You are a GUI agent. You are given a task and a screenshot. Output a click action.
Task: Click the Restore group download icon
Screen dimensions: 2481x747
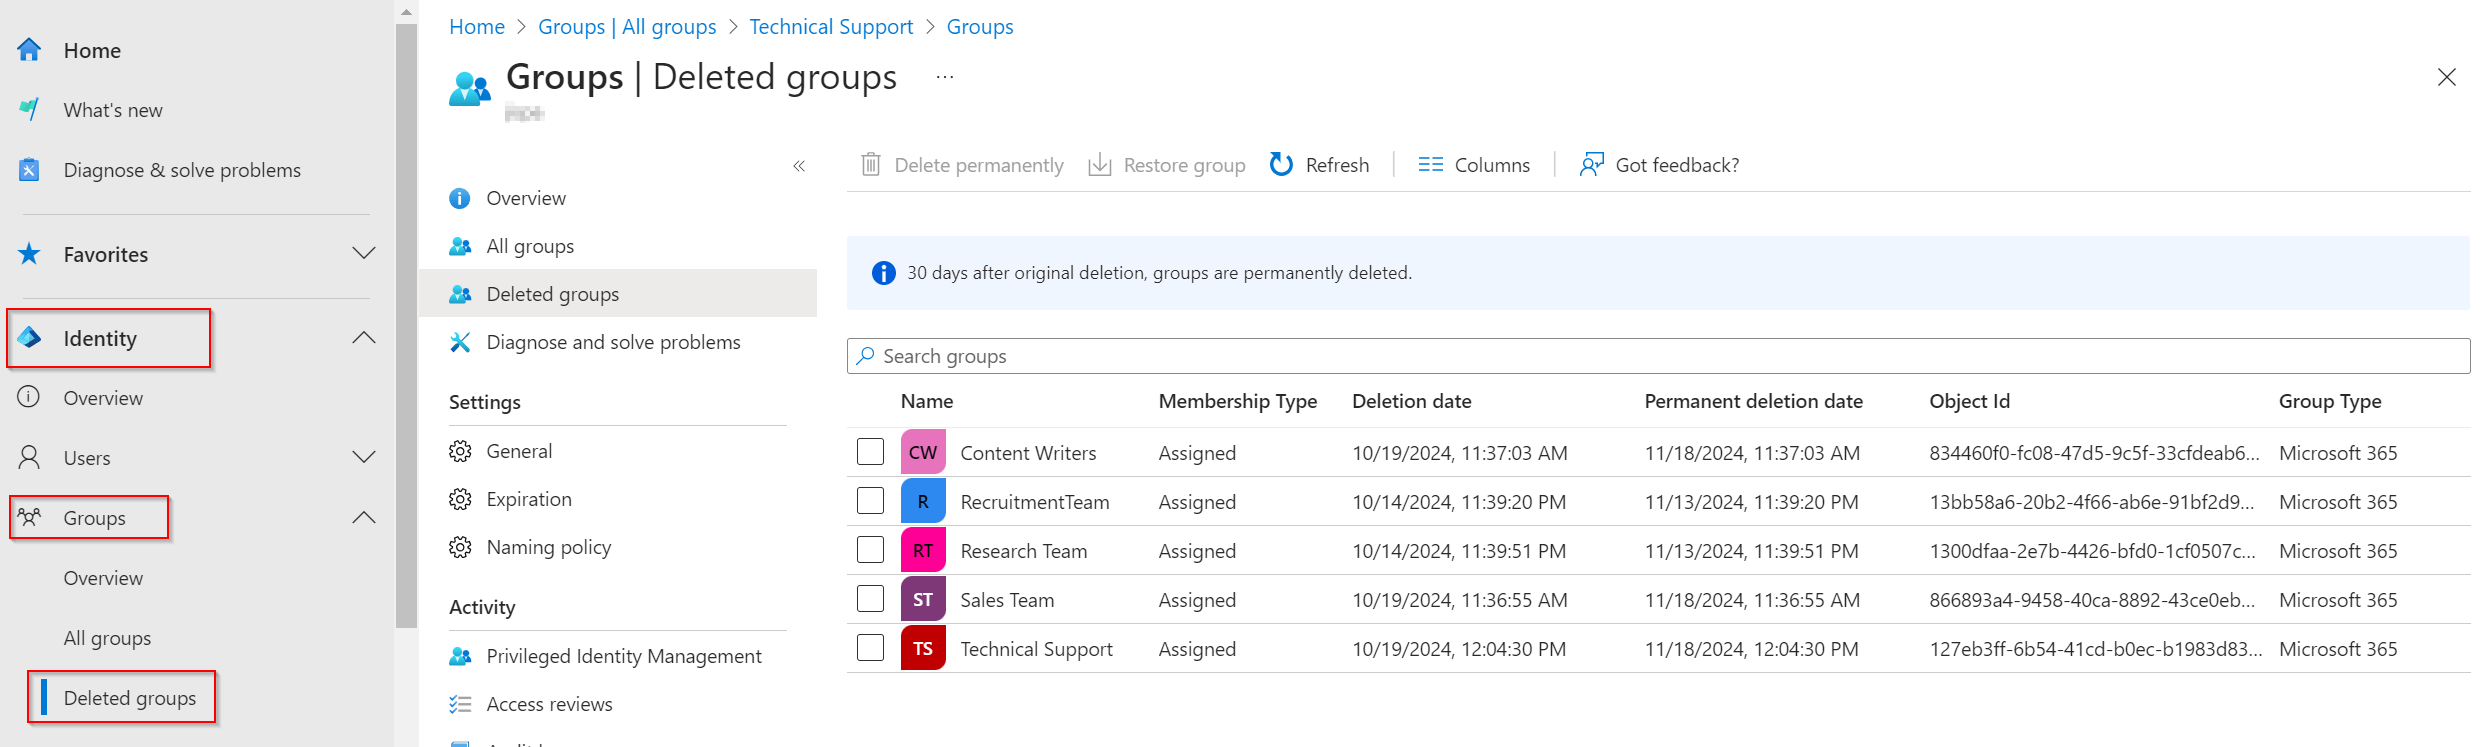[x=1100, y=164]
